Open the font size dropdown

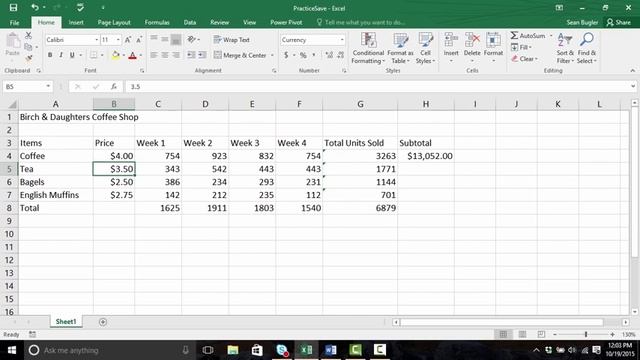click(x=118, y=40)
